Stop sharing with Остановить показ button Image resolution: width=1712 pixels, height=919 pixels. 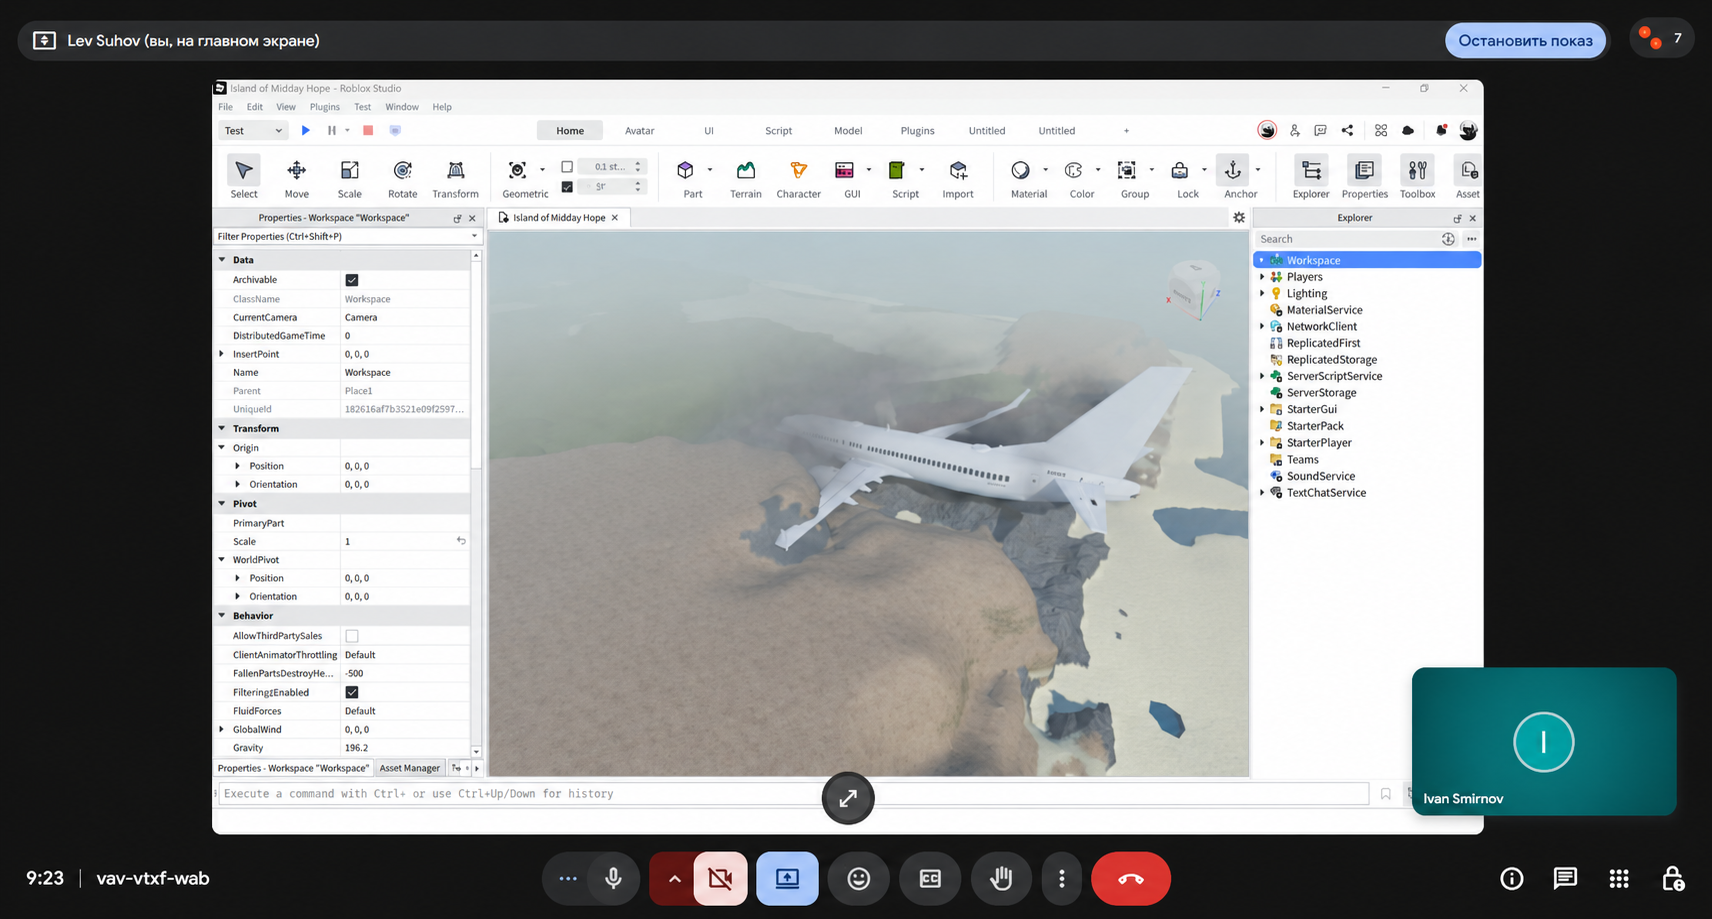tap(1525, 40)
